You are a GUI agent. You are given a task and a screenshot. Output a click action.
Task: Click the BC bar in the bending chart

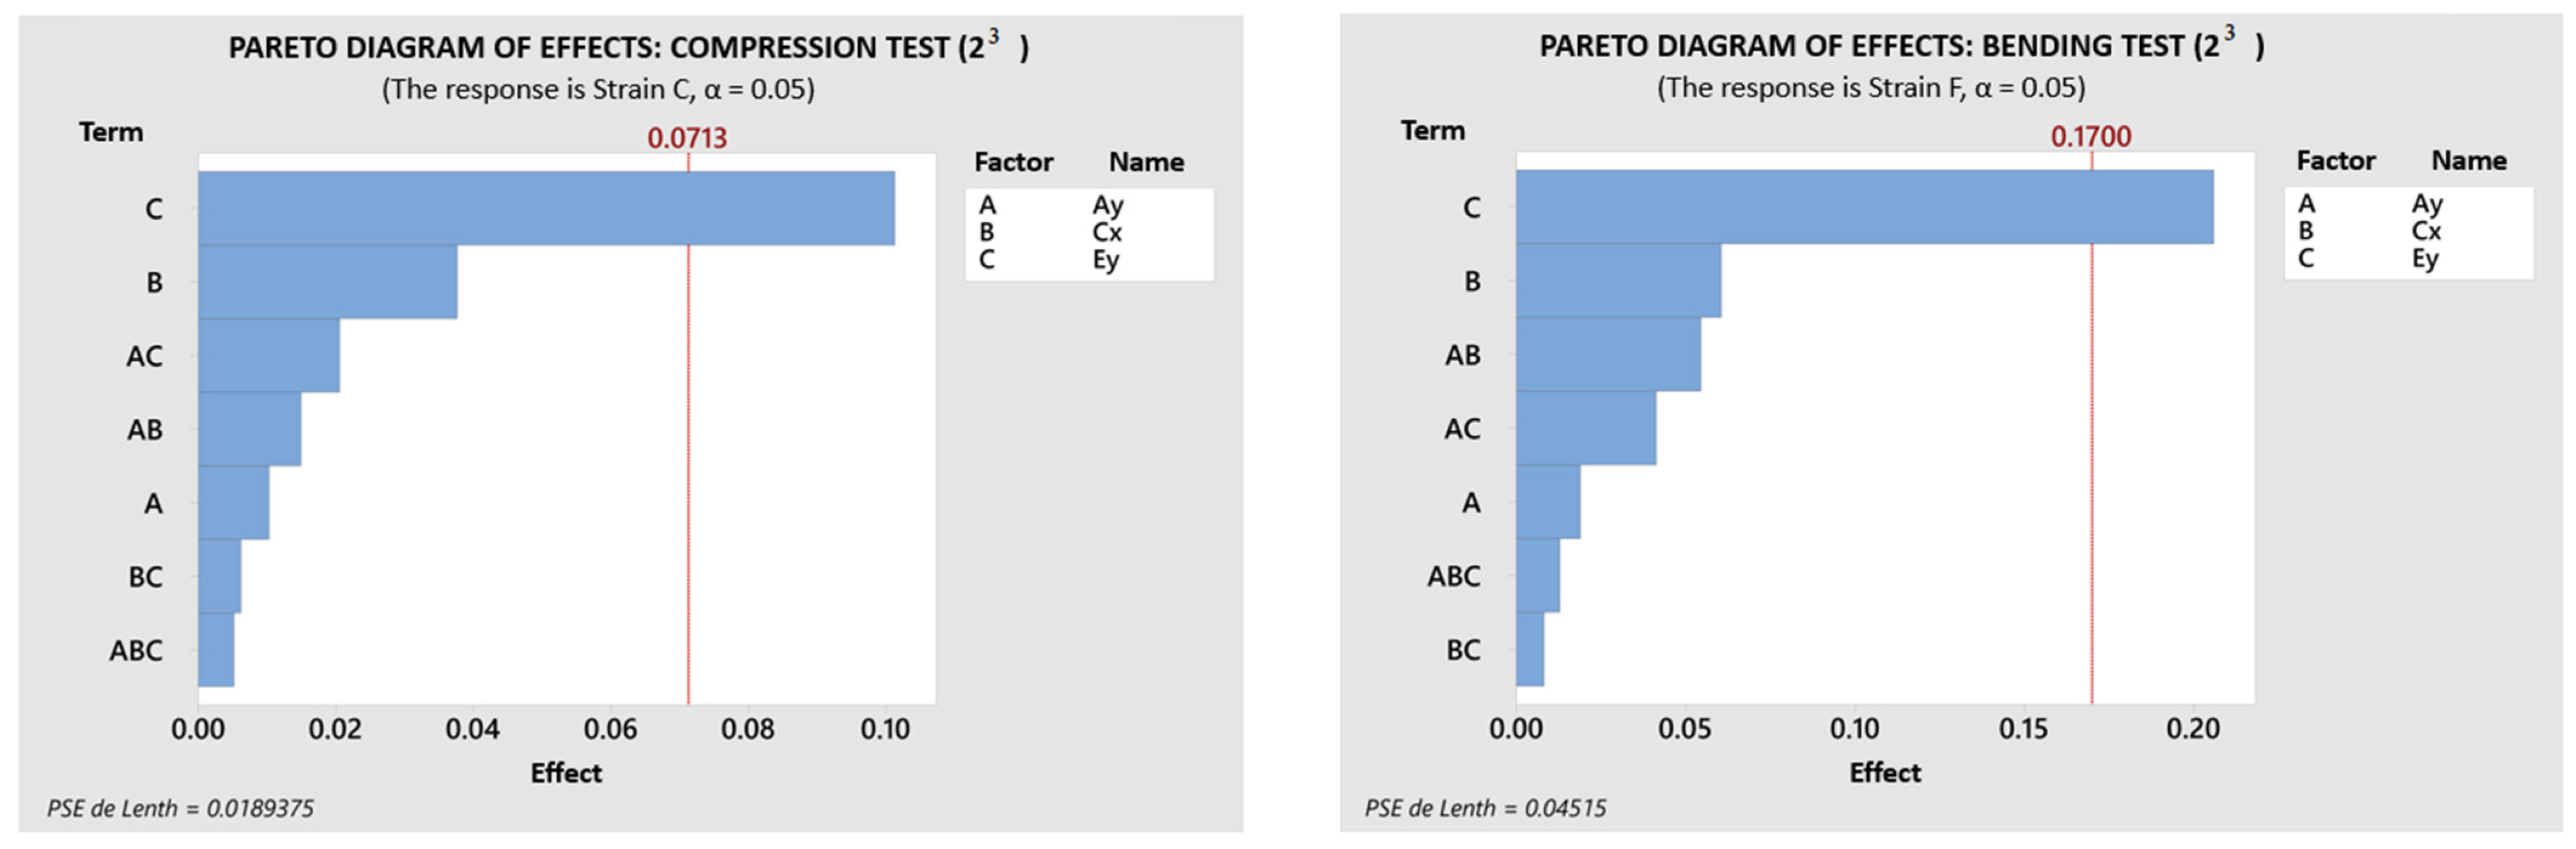[x=1530, y=649]
